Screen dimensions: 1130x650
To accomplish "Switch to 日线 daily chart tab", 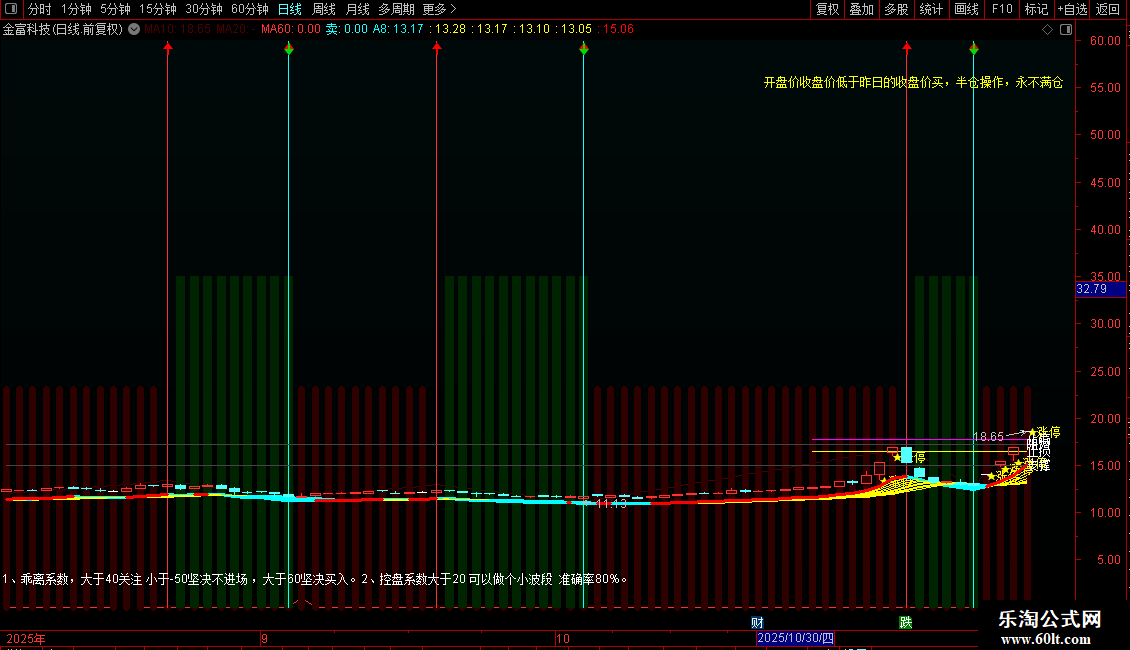I will click(289, 9).
